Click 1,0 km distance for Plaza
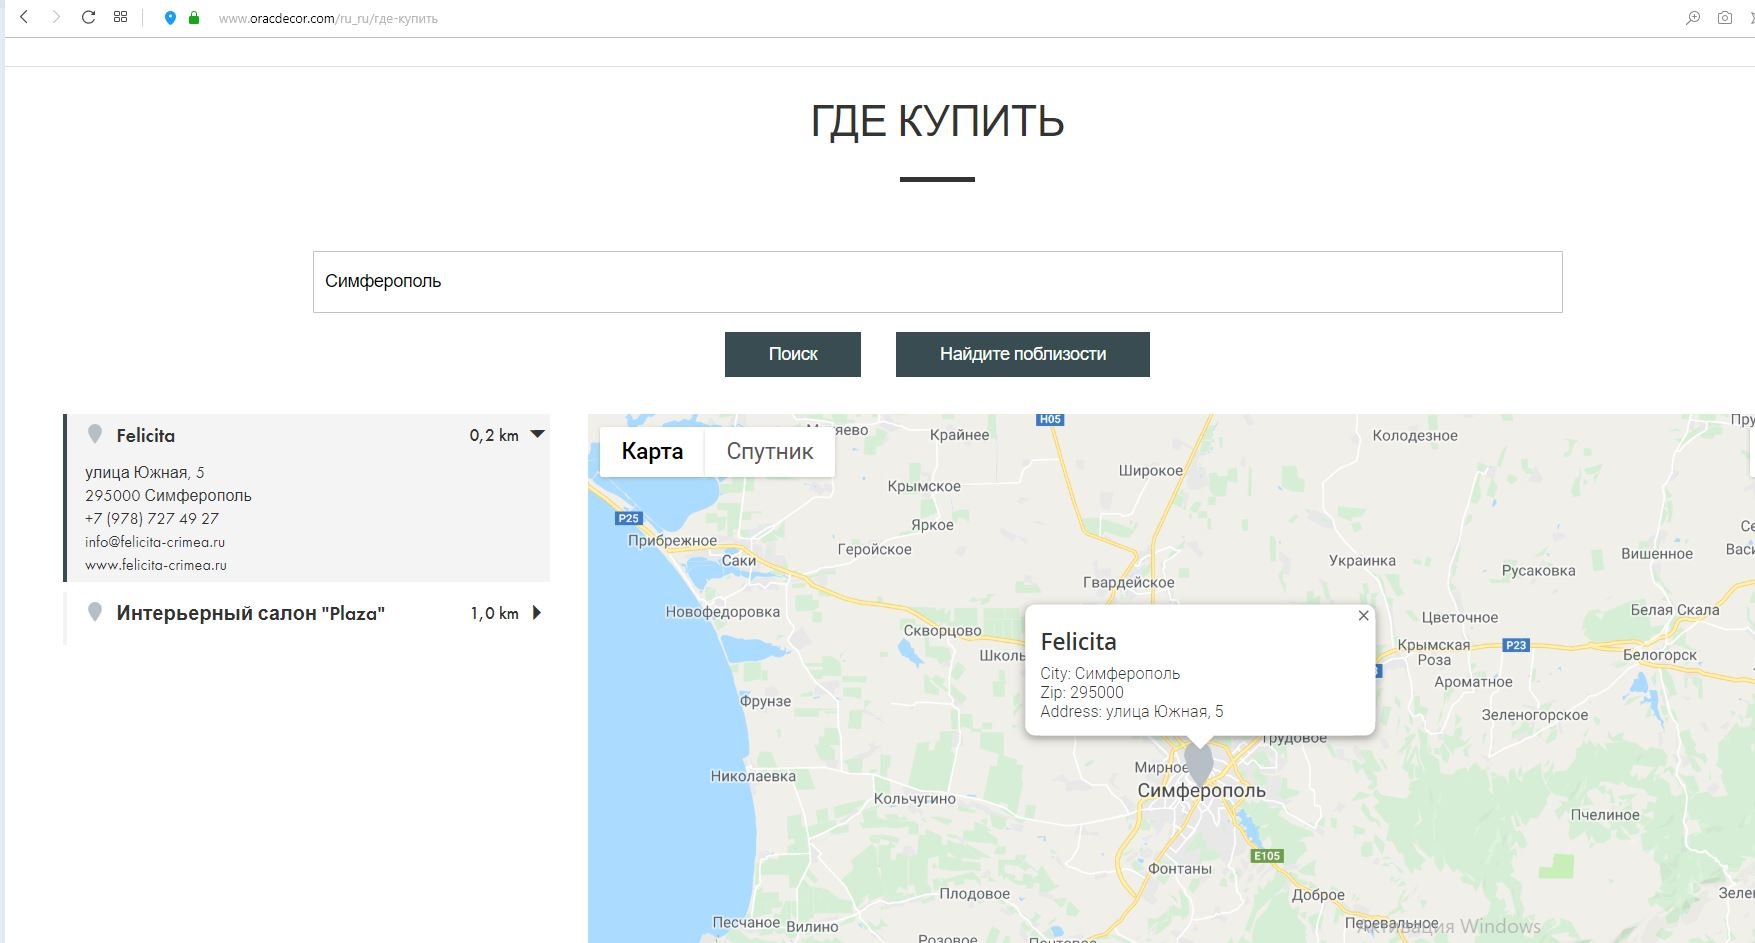The width and height of the screenshot is (1755, 943). pyautogui.click(x=494, y=613)
